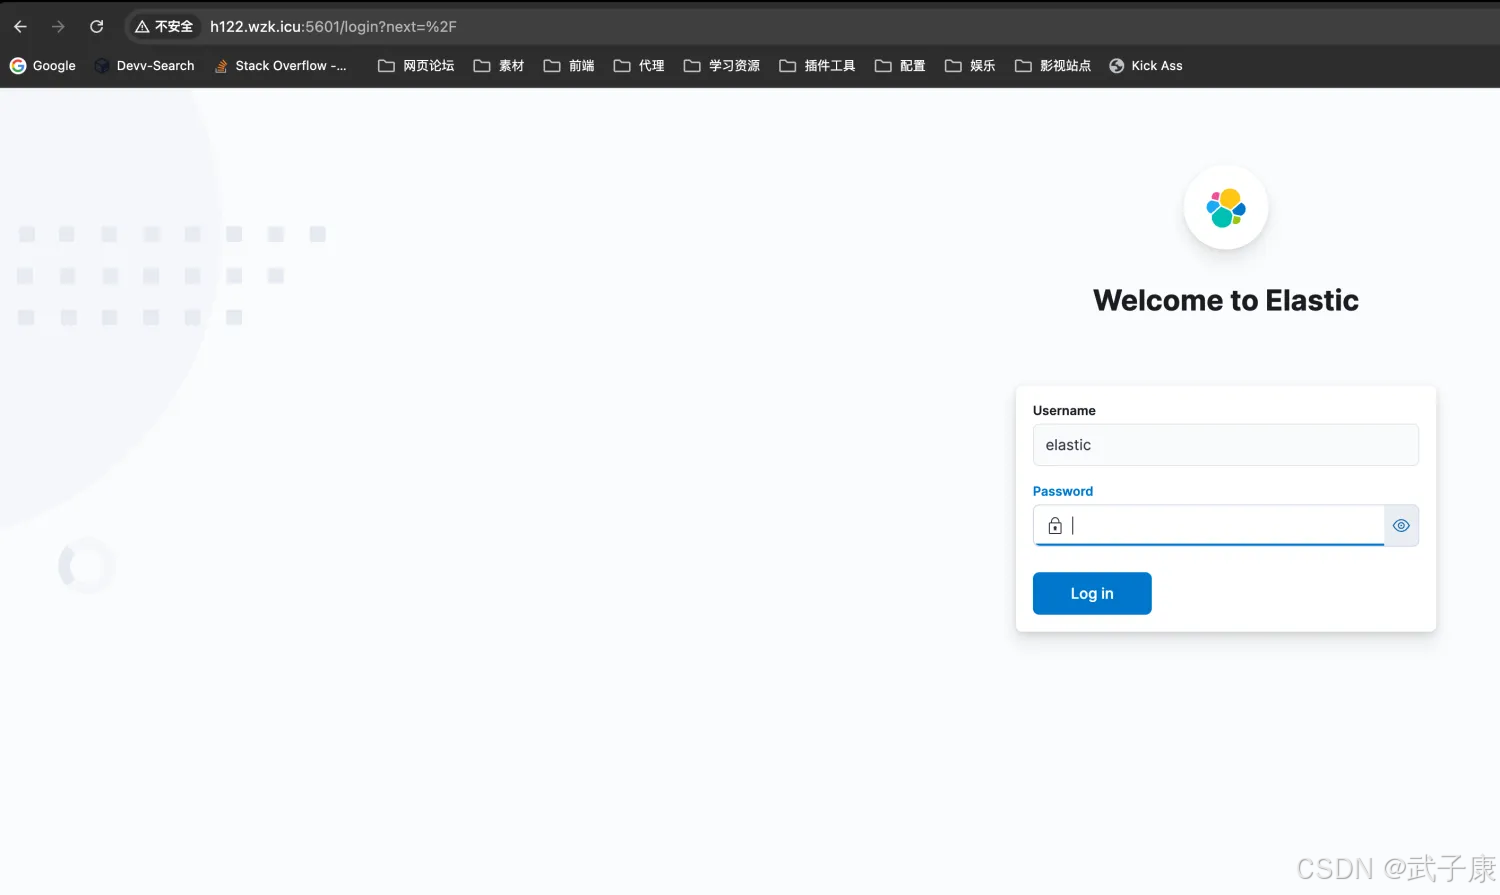Viewport: 1500px width, 895px height.
Task: Click the Log in button
Action: (1092, 594)
